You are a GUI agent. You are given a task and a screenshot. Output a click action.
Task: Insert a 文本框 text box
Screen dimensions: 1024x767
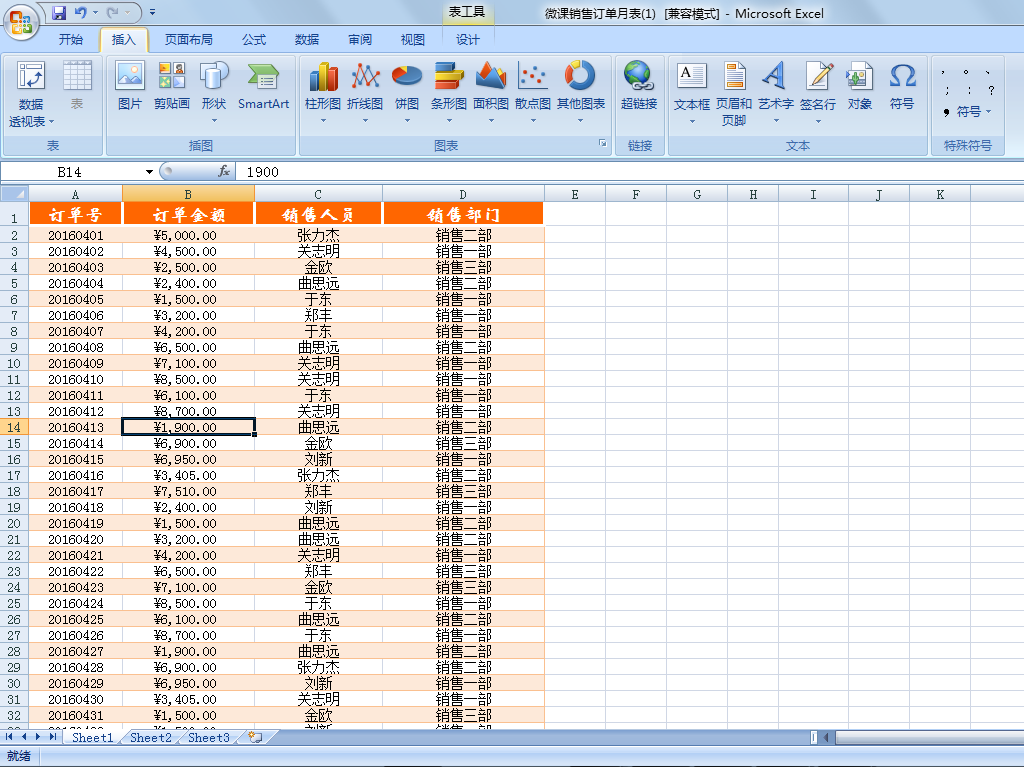pyautogui.click(x=692, y=91)
